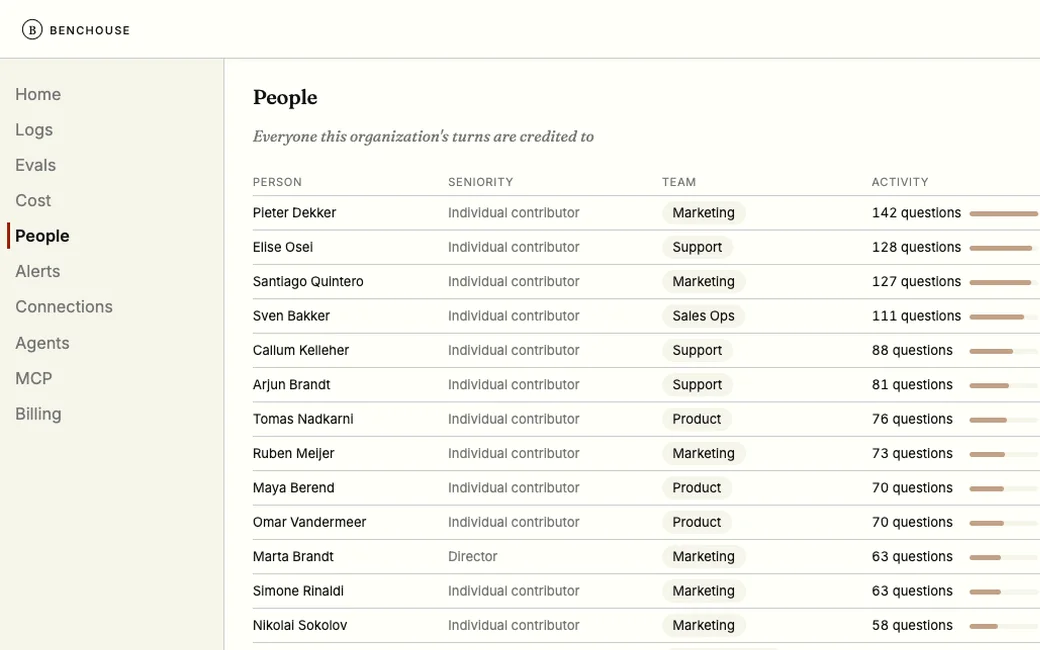Click Sven Bakker's name

[291, 316]
